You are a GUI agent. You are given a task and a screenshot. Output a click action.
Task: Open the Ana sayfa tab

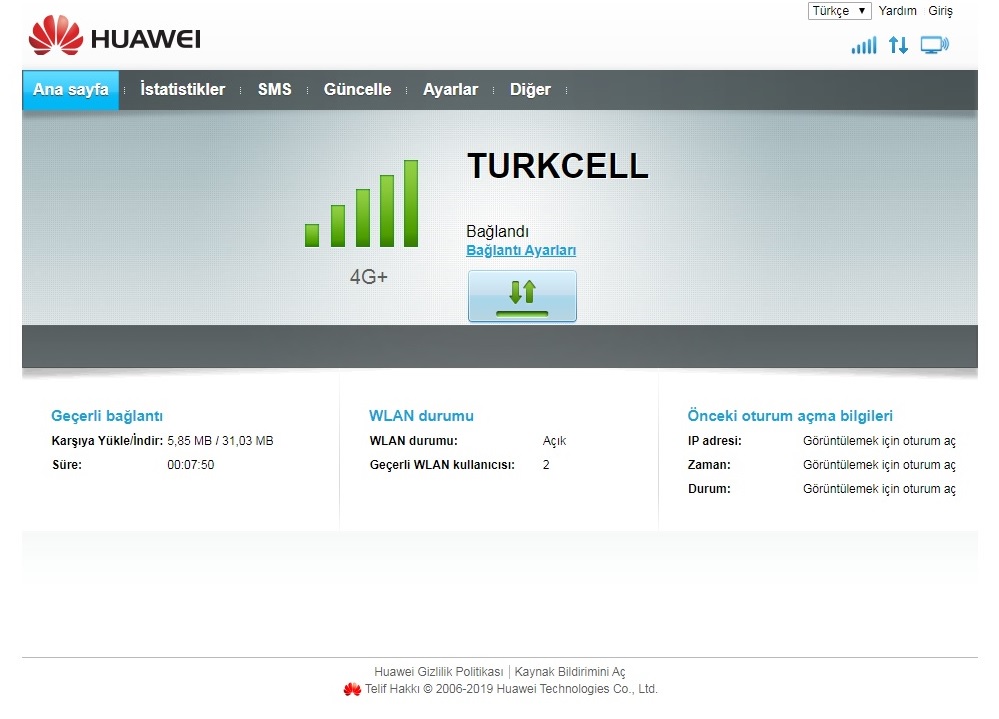pos(71,89)
